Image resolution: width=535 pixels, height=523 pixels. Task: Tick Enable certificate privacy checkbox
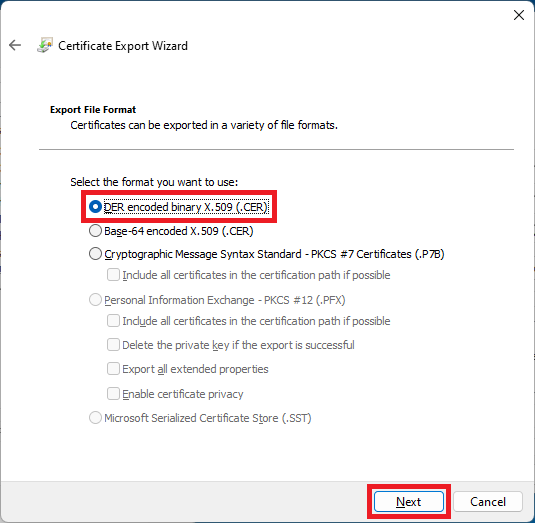pos(113,394)
